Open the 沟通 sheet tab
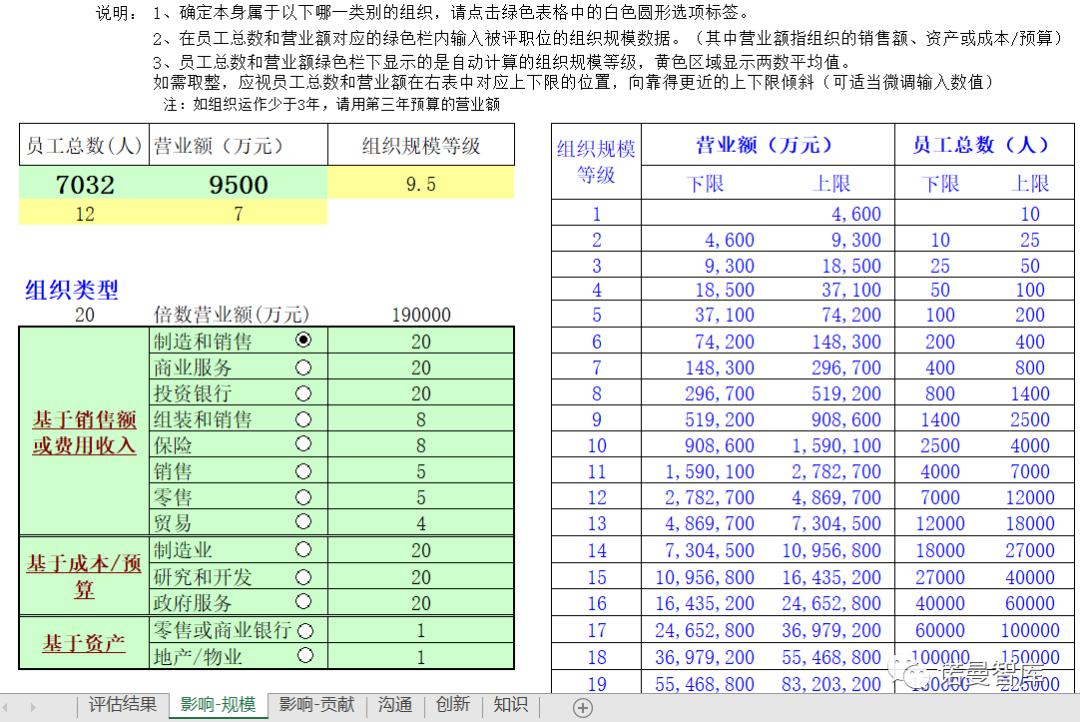 click(x=395, y=705)
